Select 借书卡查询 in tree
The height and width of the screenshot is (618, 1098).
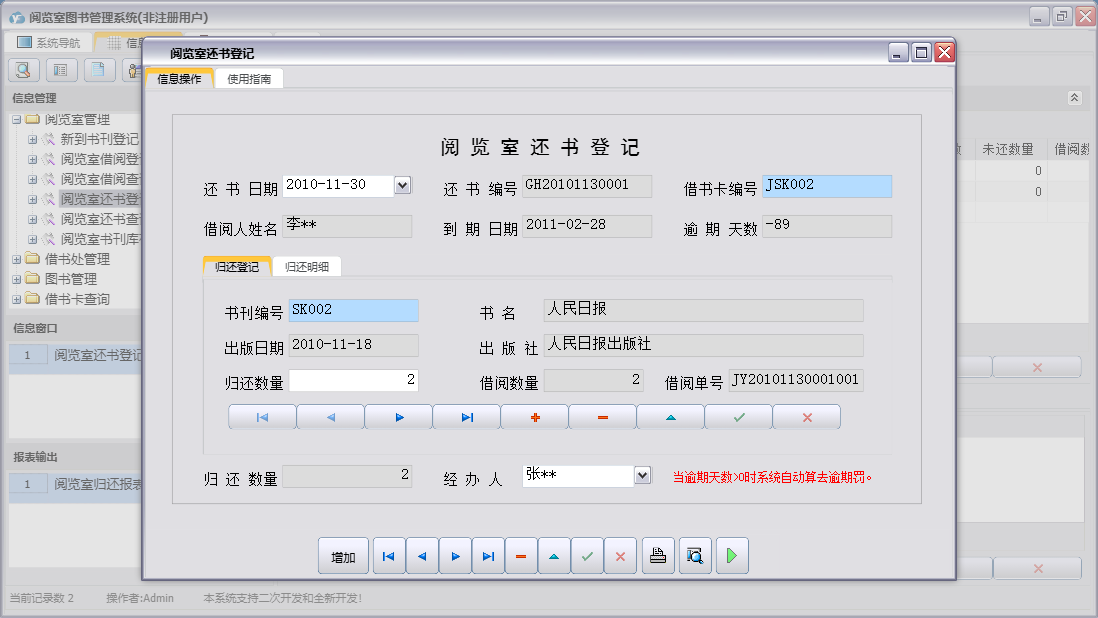tap(77, 300)
